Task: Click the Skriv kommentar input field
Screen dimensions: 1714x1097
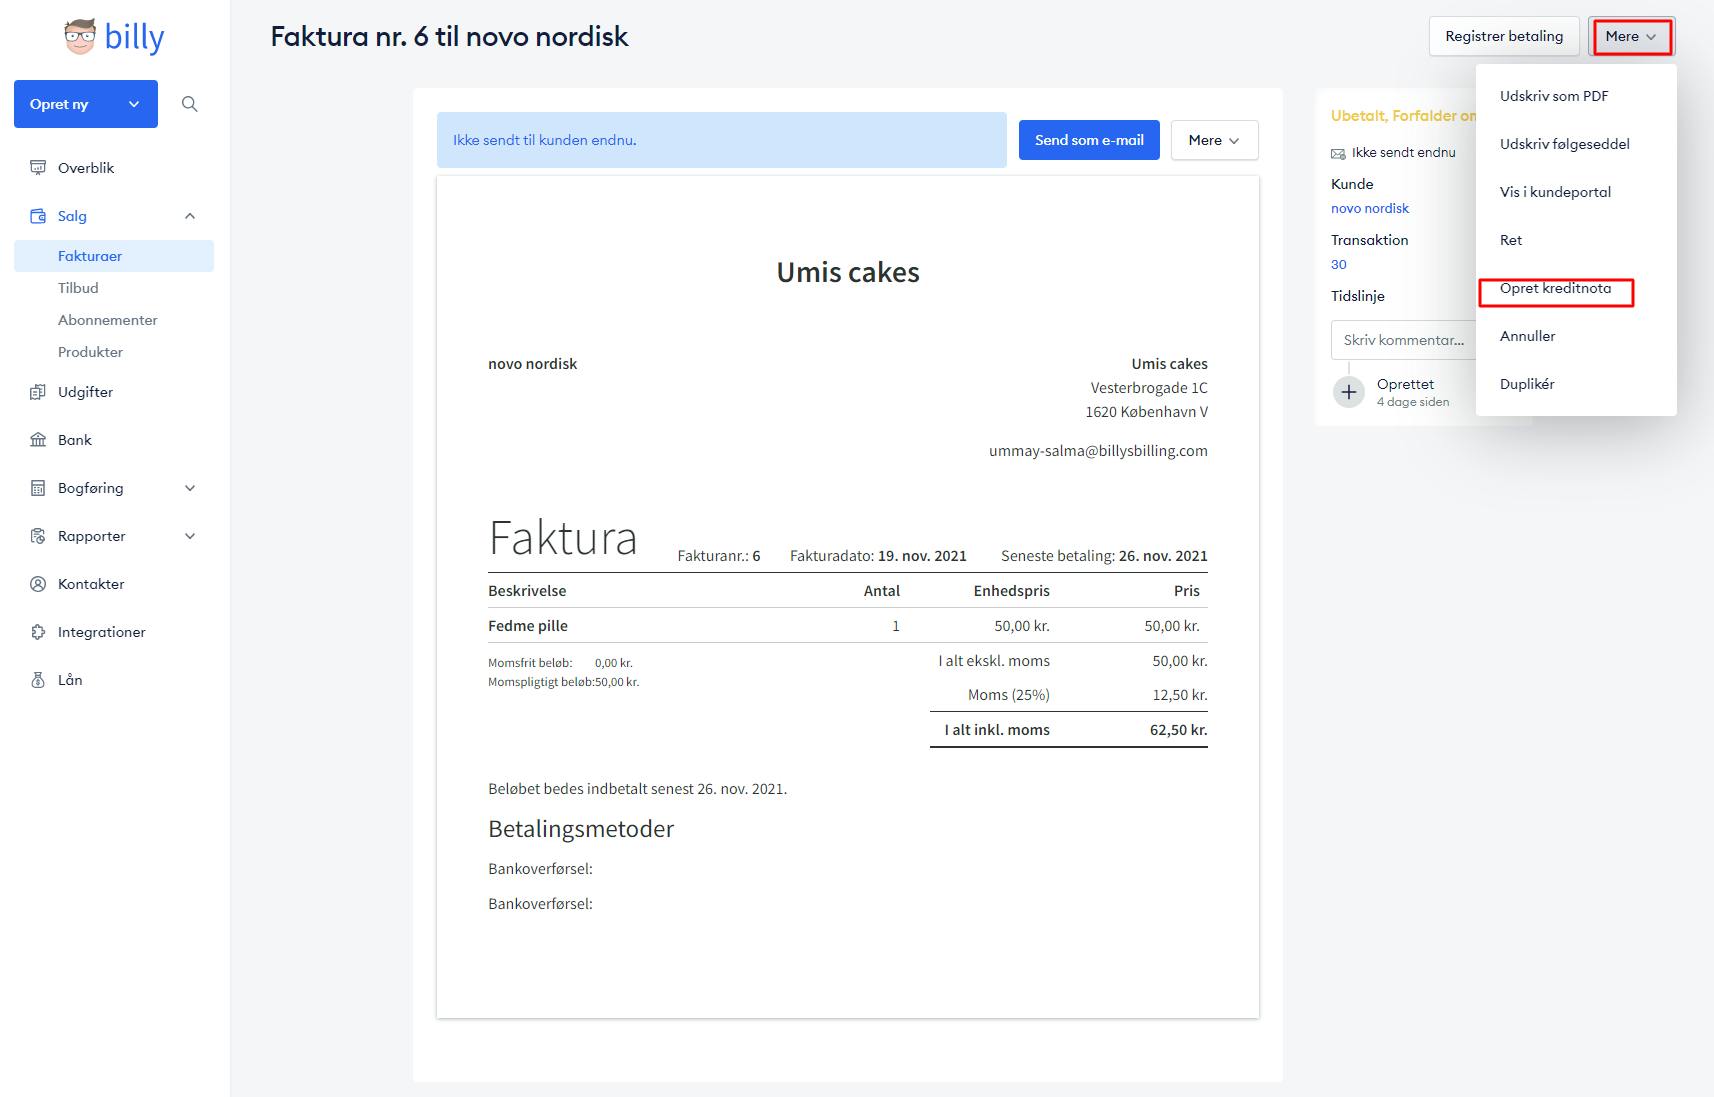Action: click(1404, 340)
